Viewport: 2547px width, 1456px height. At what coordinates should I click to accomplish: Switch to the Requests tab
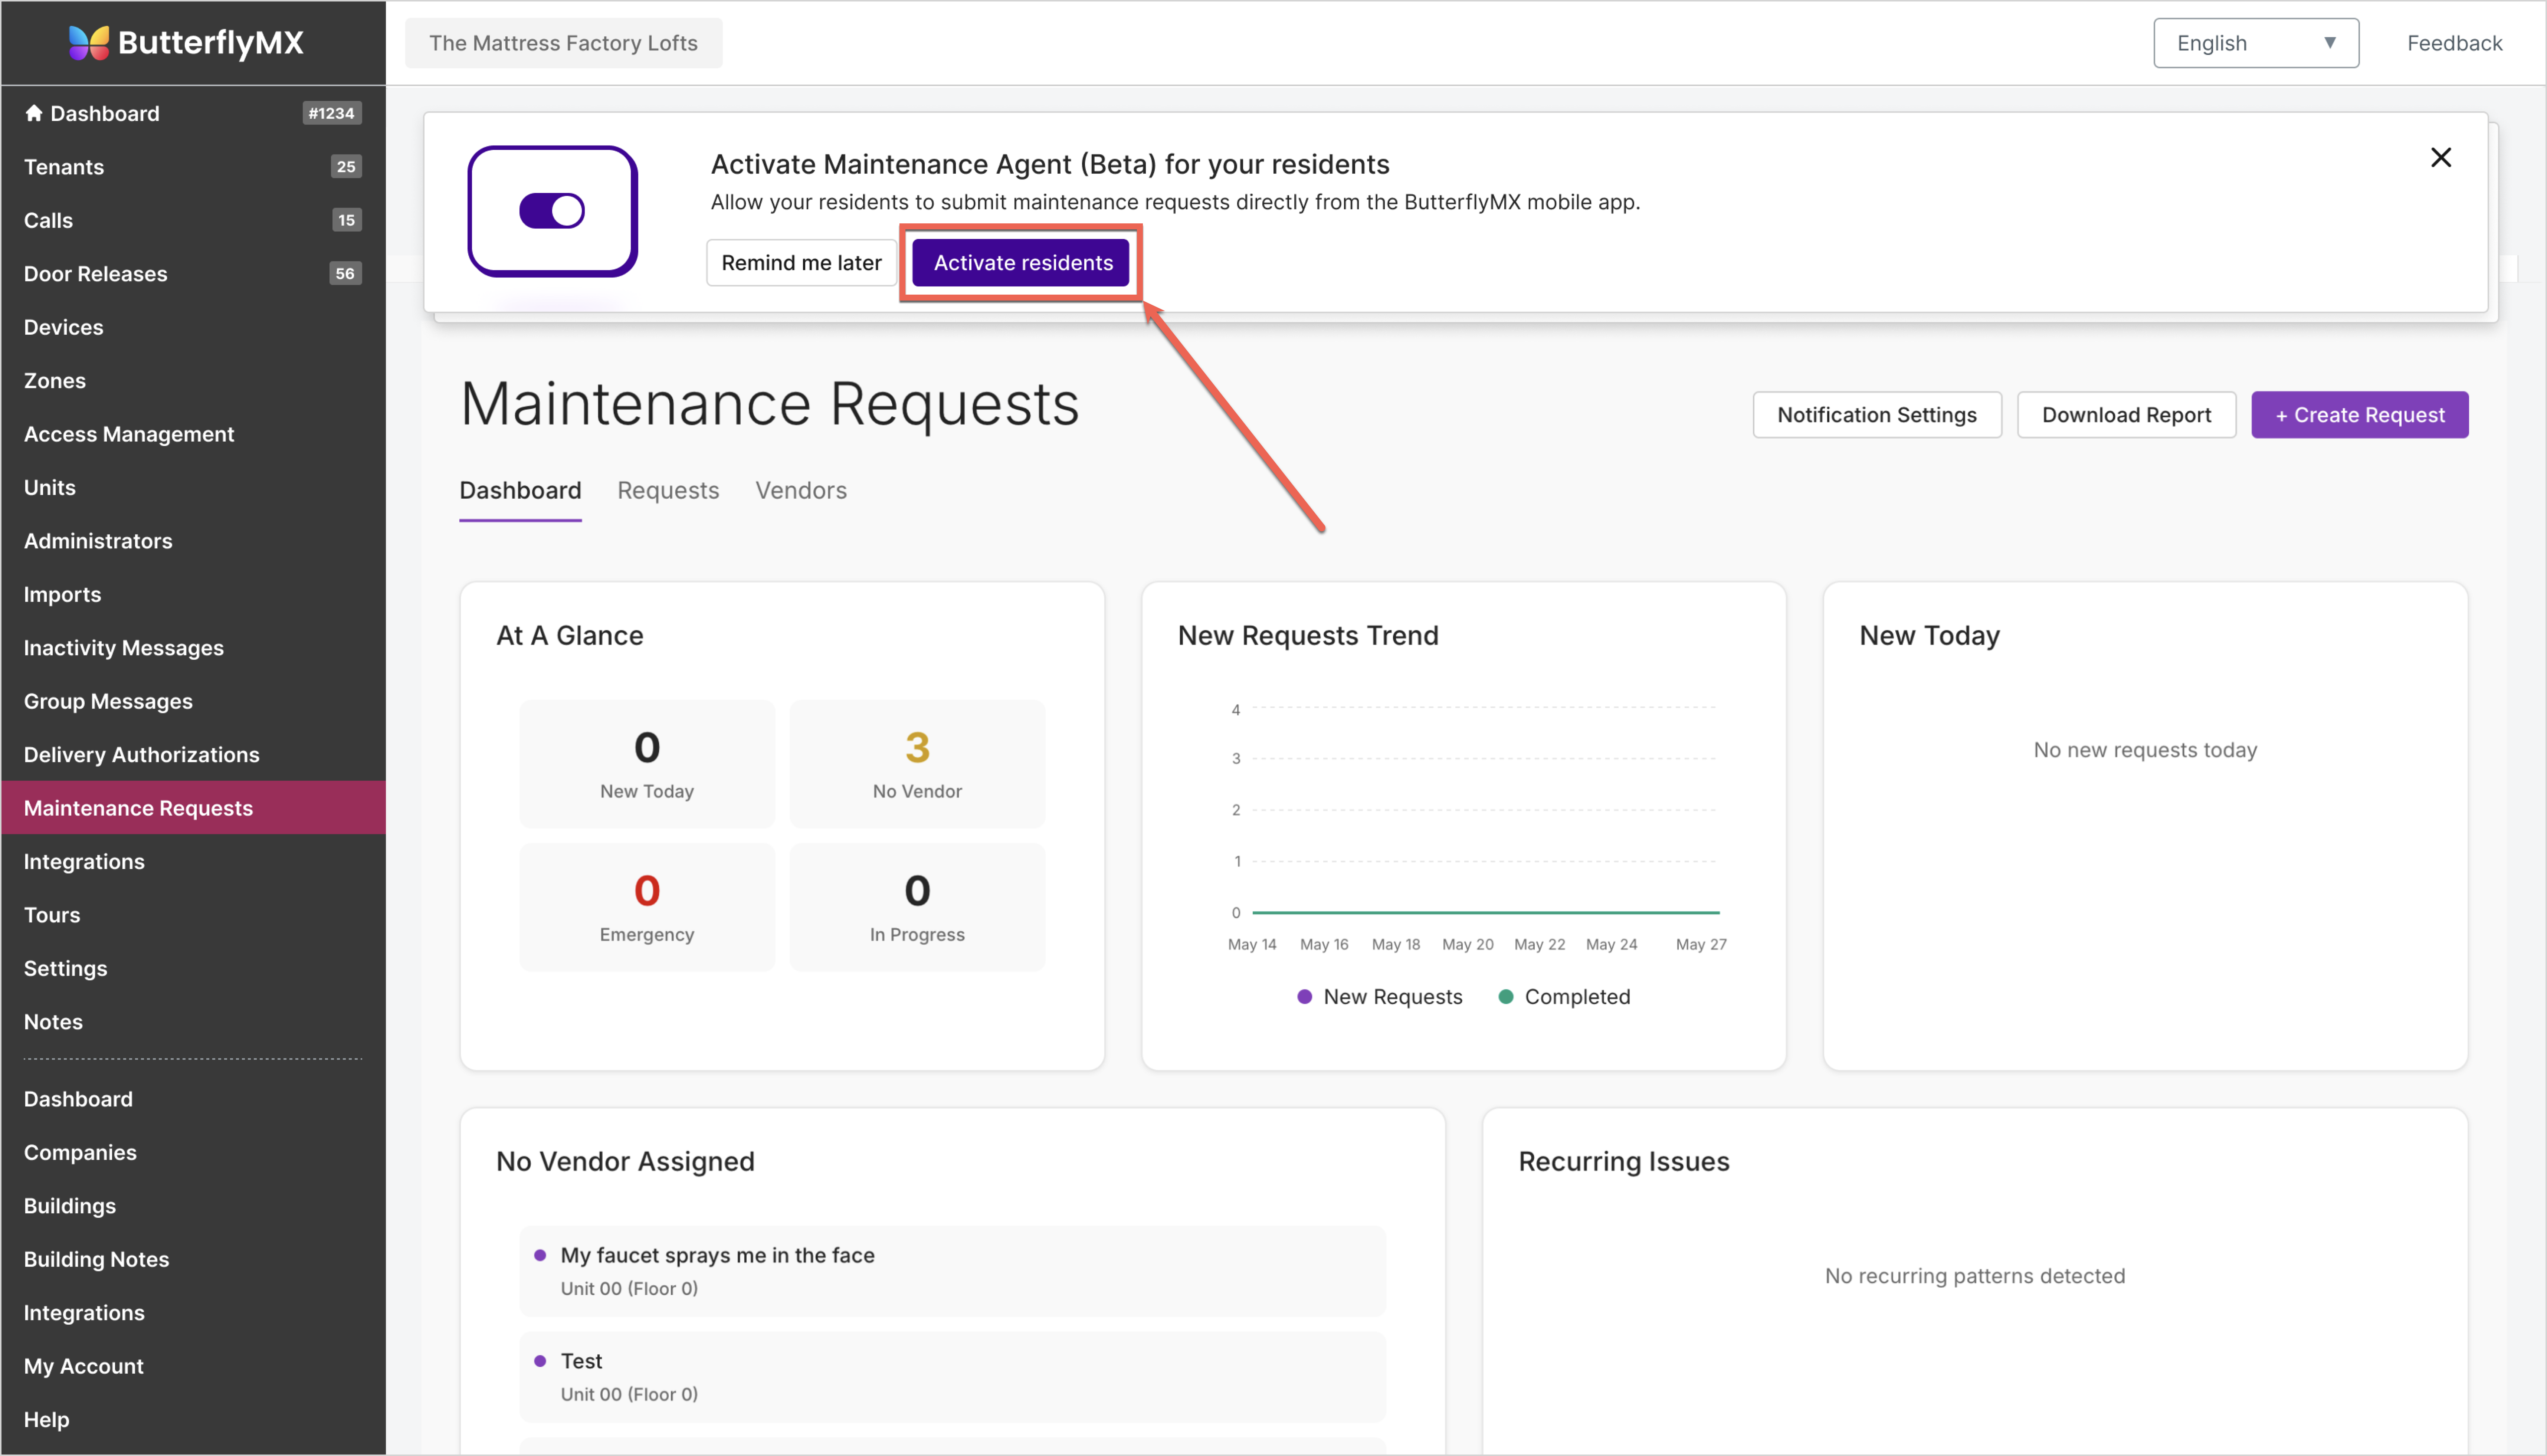click(668, 490)
